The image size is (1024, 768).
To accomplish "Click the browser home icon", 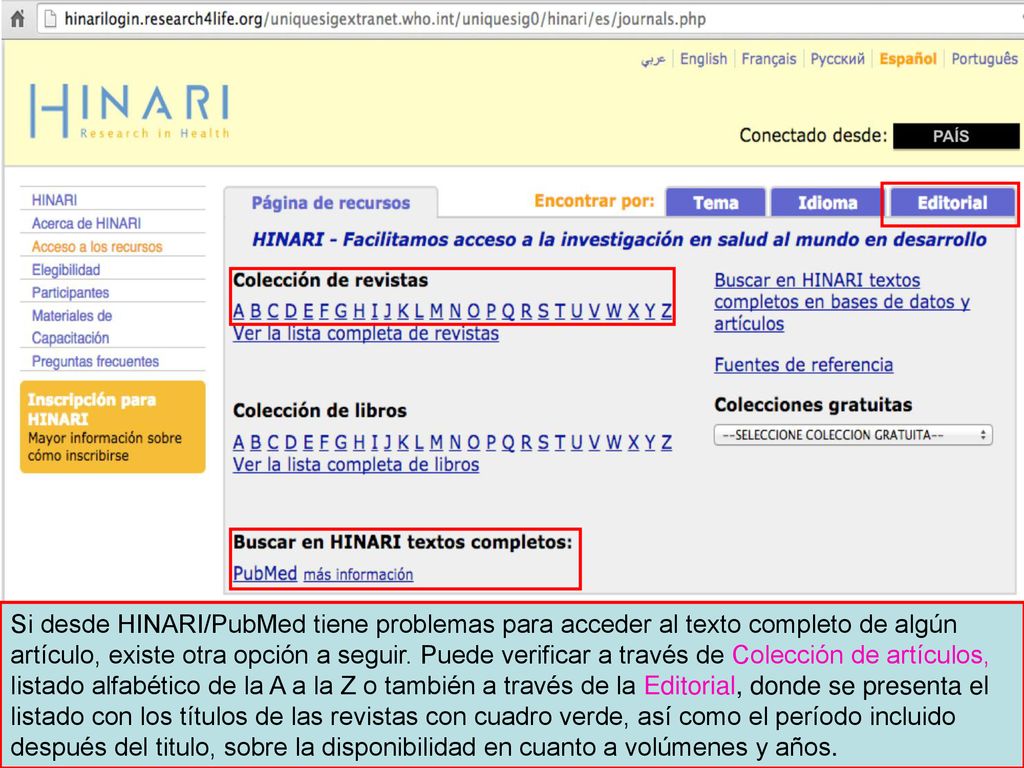I will tap(18, 18).
